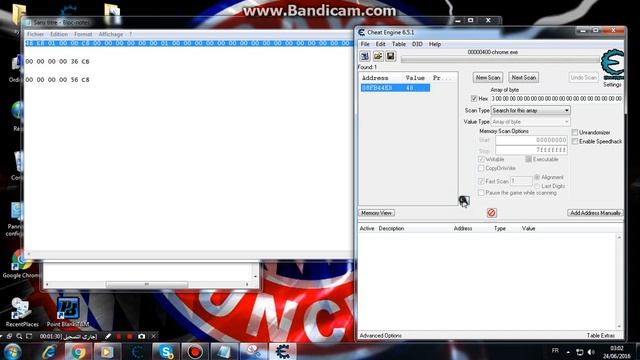Open Advanced Options
640x360 pixels.
[x=380, y=336]
